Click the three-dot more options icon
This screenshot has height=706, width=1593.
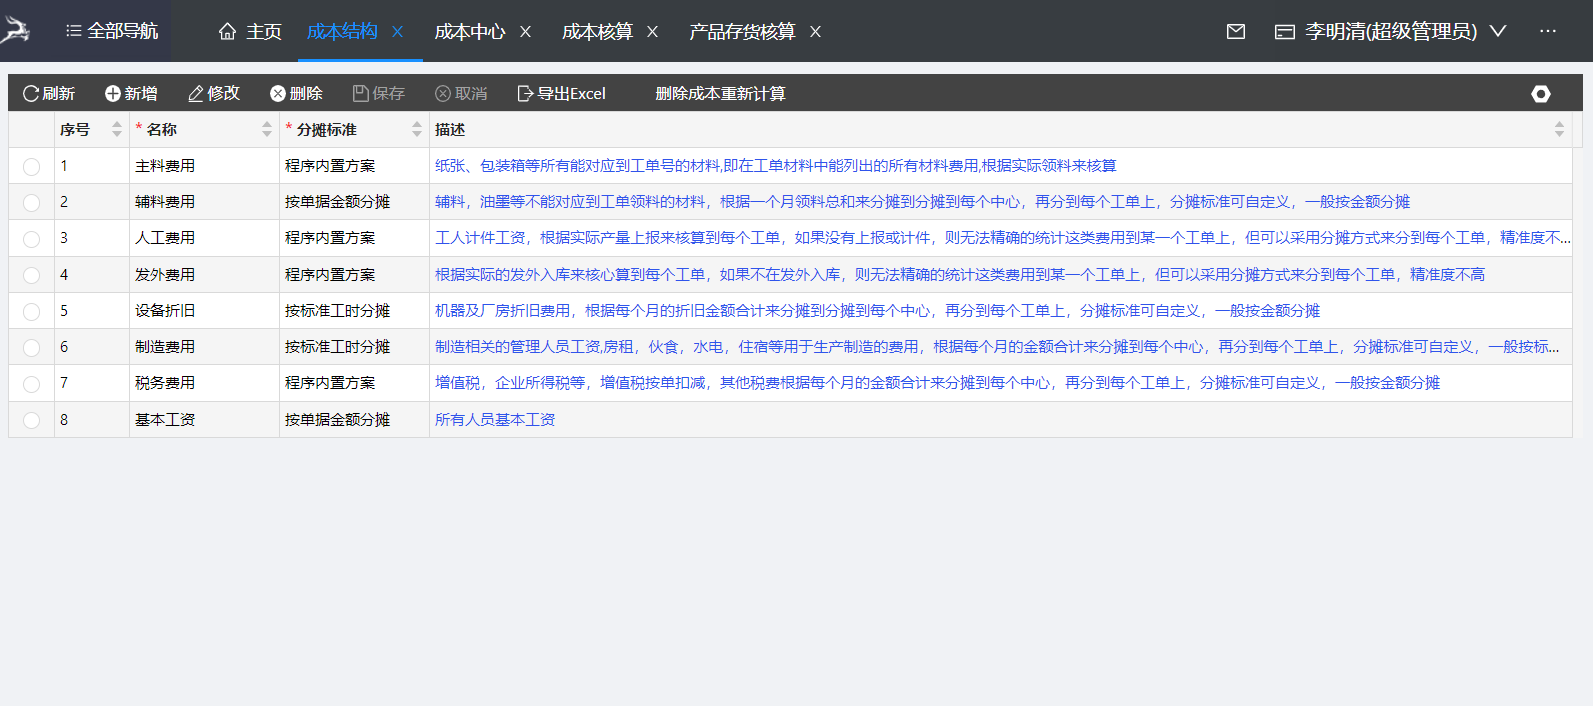pyautogui.click(x=1548, y=32)
